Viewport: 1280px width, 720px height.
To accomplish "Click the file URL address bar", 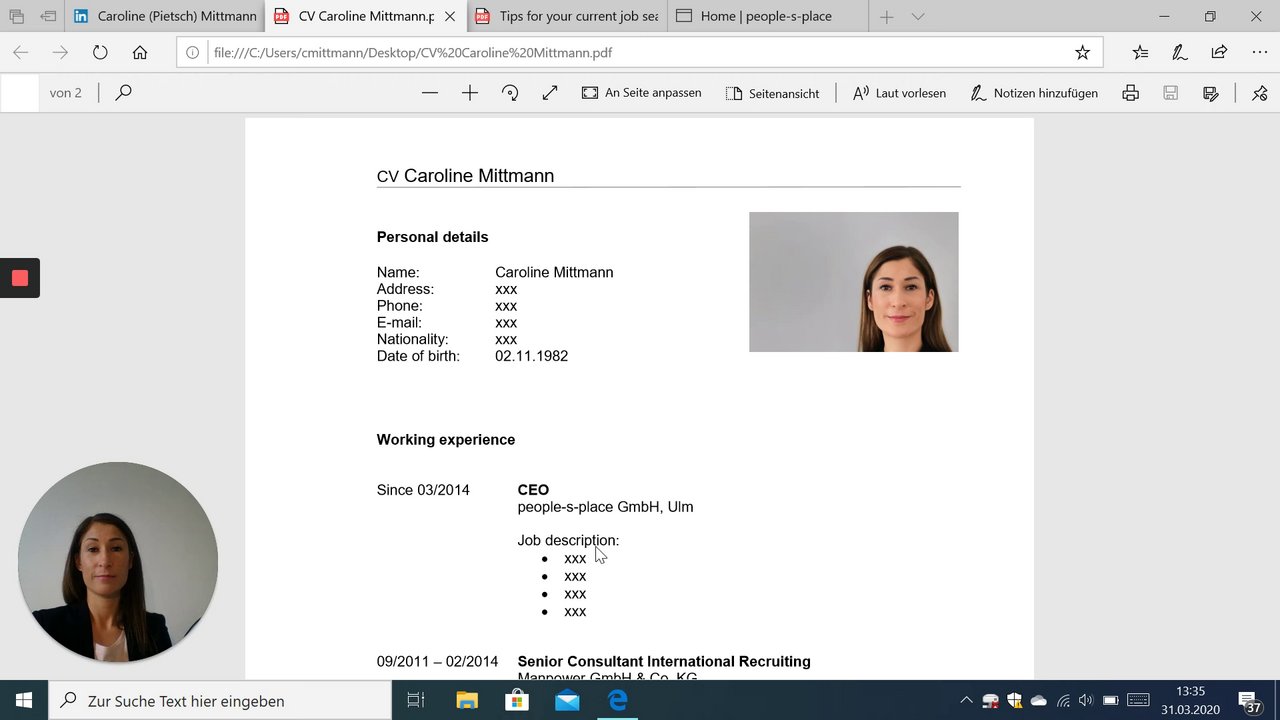I will [640, 52].
